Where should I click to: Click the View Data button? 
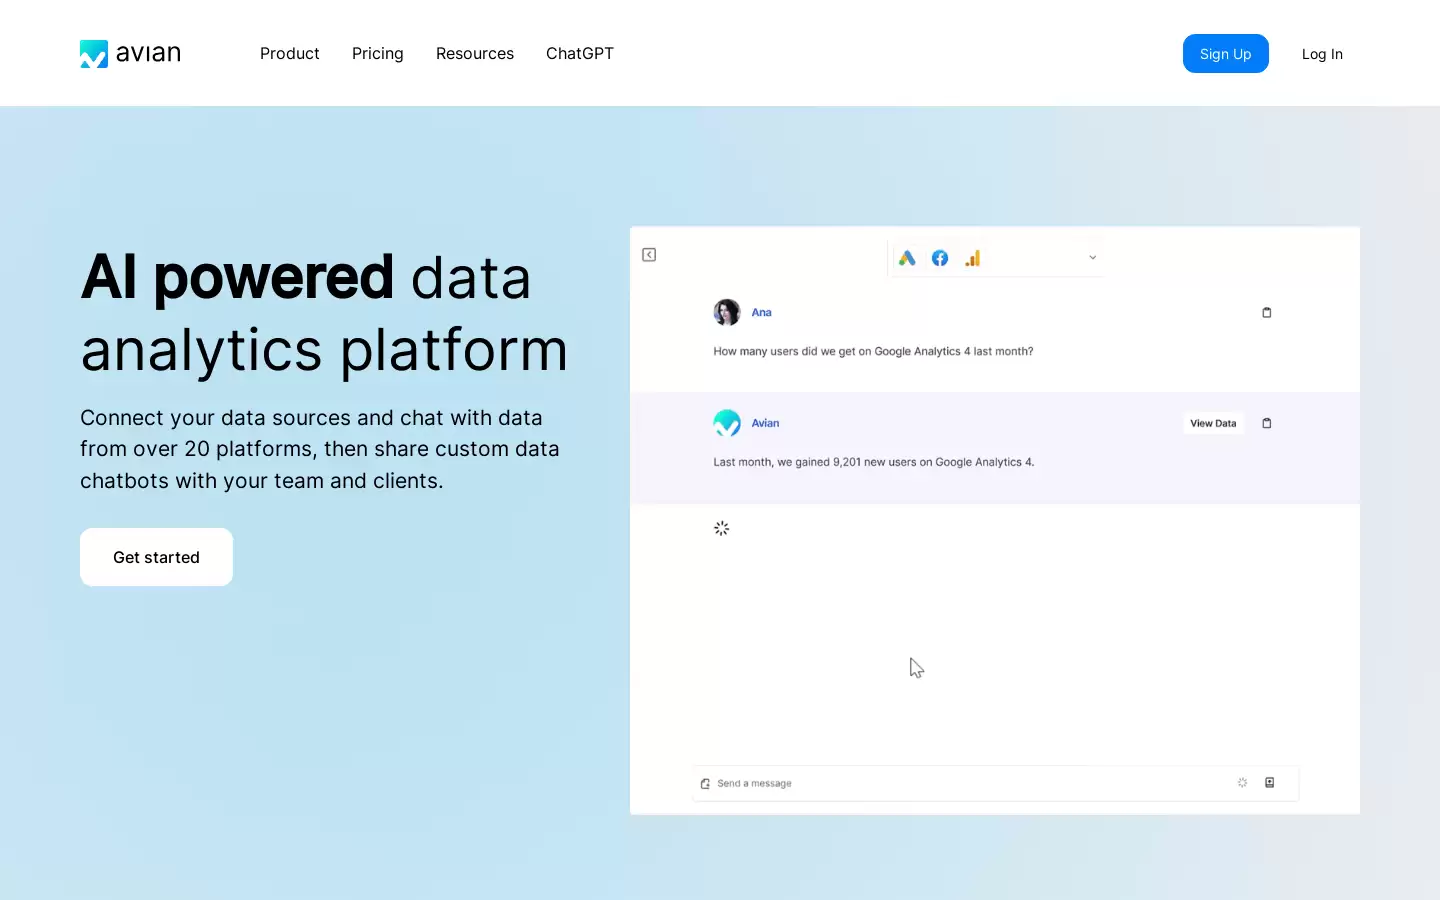[x=1213, y=424]
